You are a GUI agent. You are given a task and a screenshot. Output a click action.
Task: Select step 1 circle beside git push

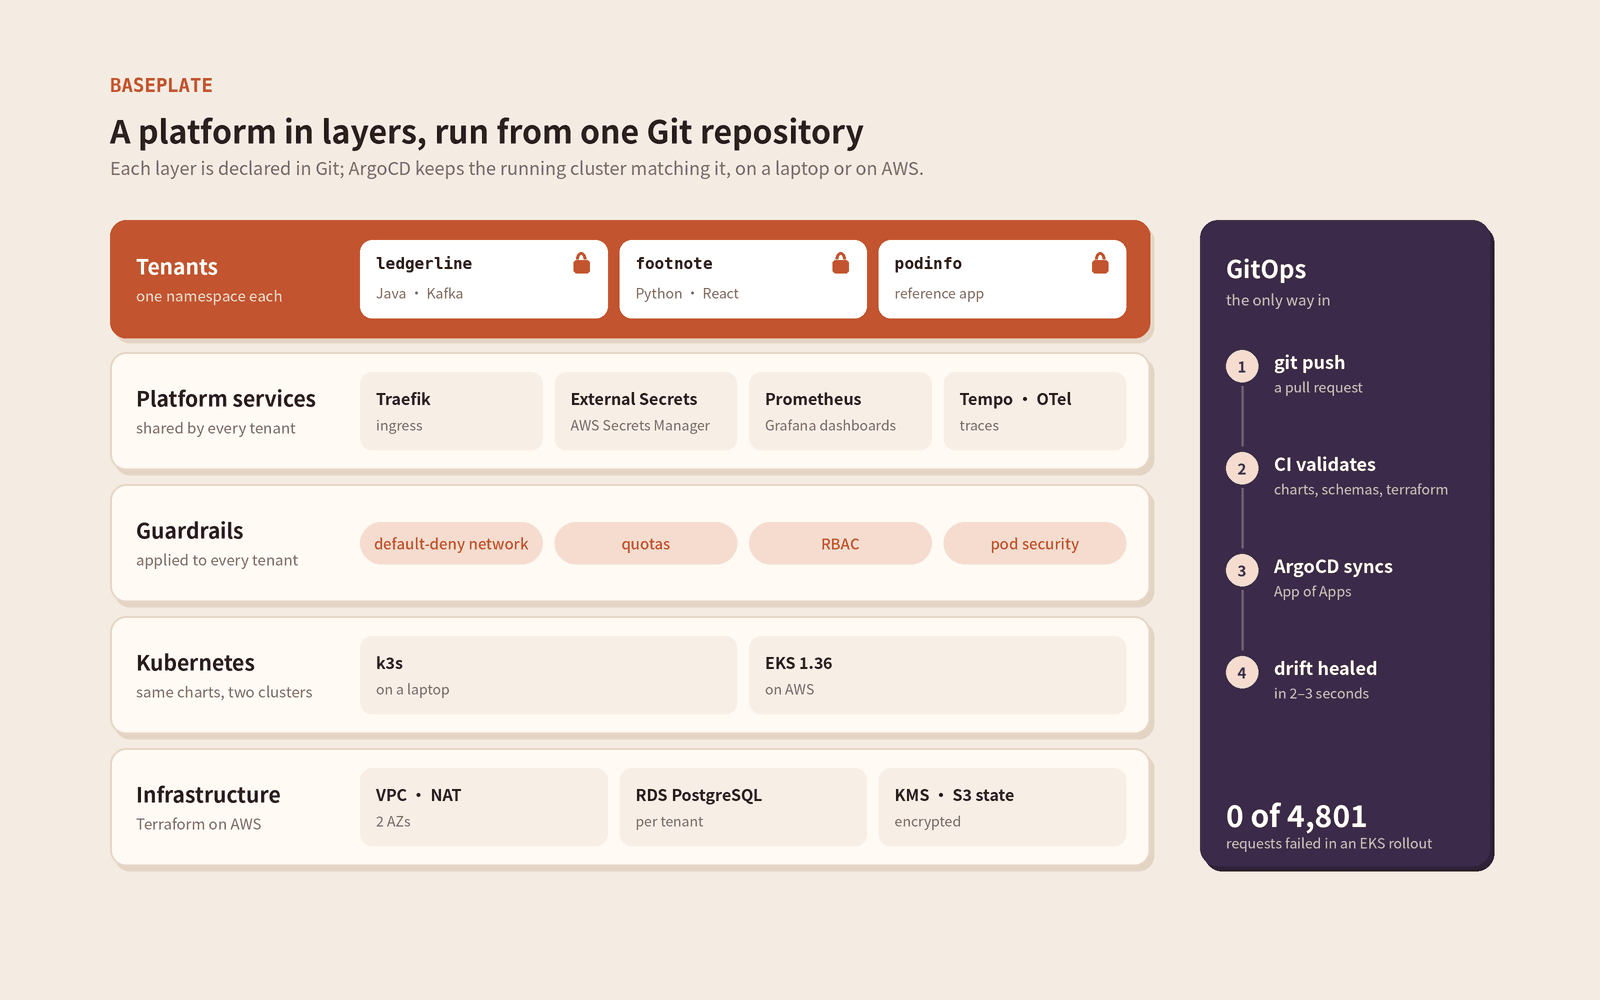pos(1242,367)
